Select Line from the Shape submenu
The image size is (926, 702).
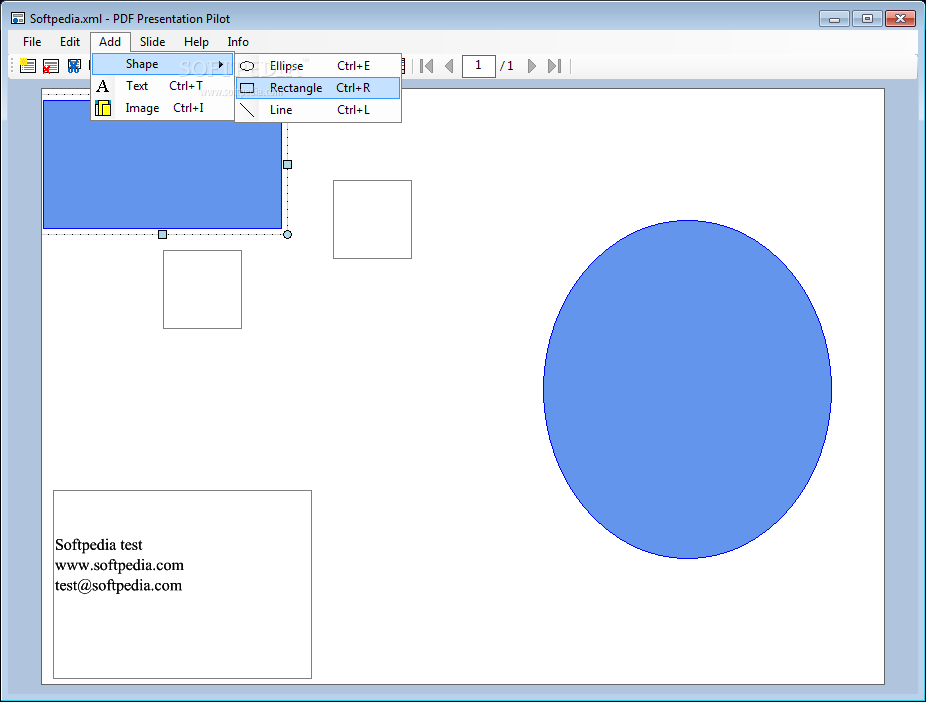318,110
